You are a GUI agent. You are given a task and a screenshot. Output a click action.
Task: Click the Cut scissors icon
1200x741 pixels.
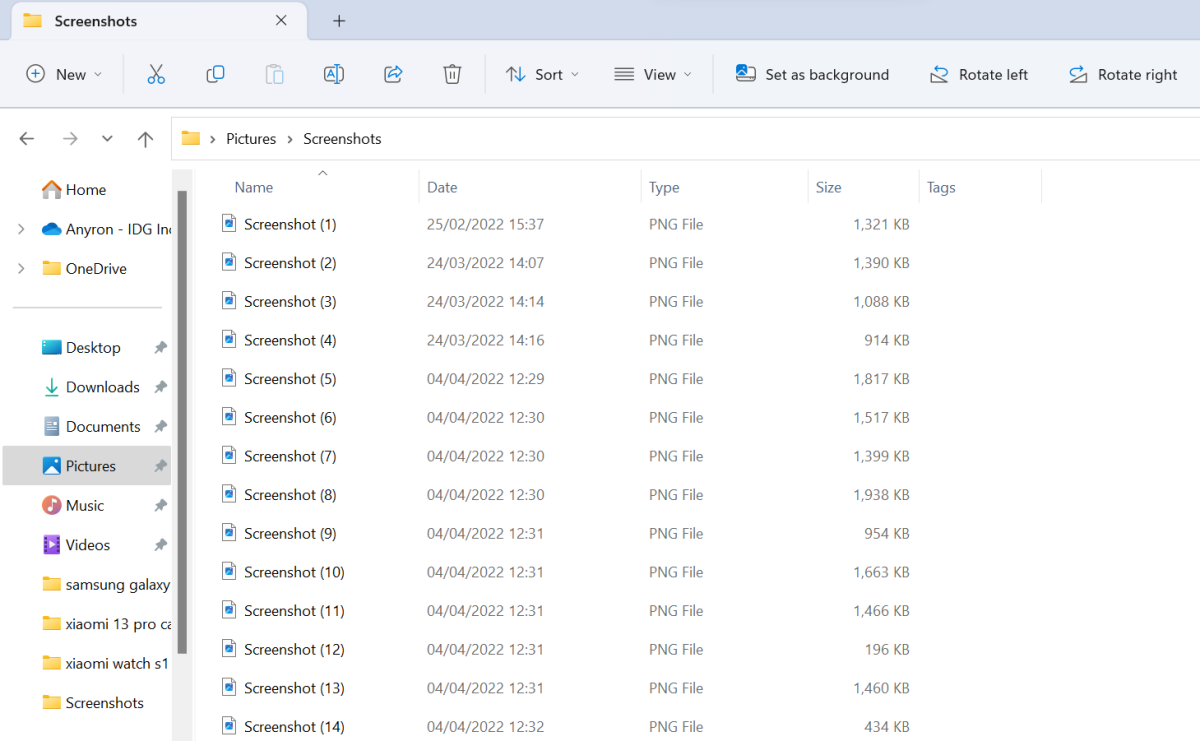pyautogui.click(x=156, y=75)
